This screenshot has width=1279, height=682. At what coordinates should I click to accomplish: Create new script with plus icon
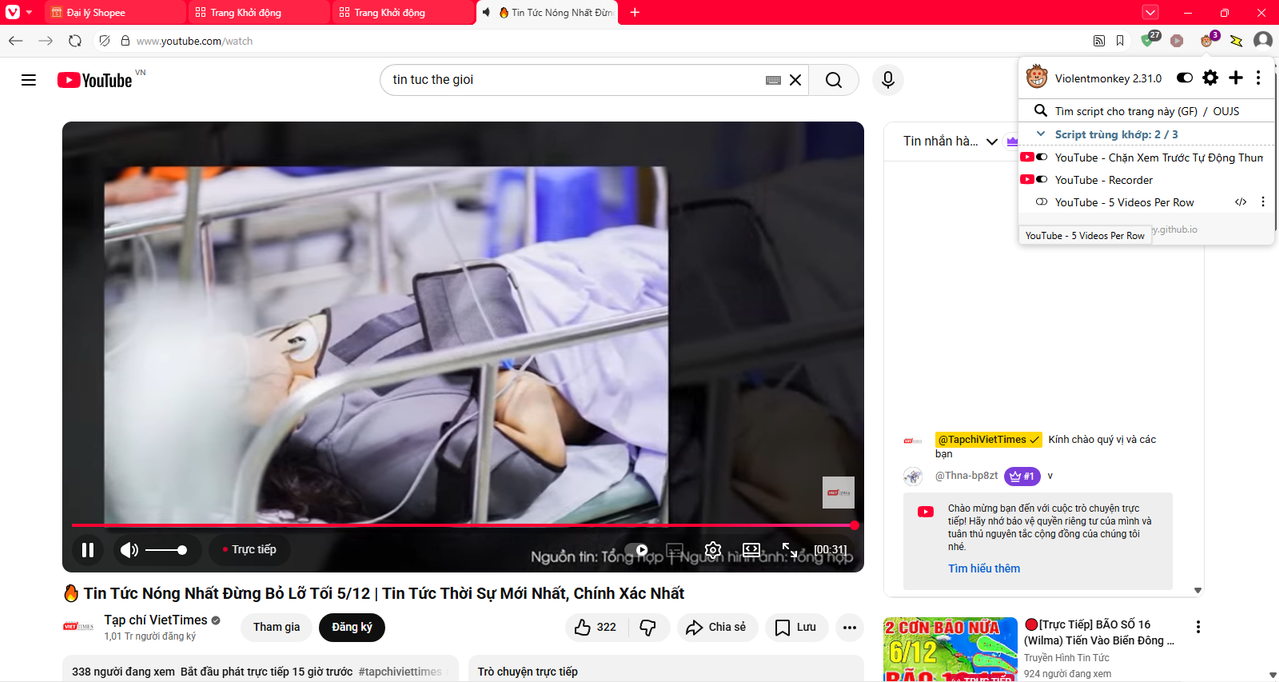1236,78
